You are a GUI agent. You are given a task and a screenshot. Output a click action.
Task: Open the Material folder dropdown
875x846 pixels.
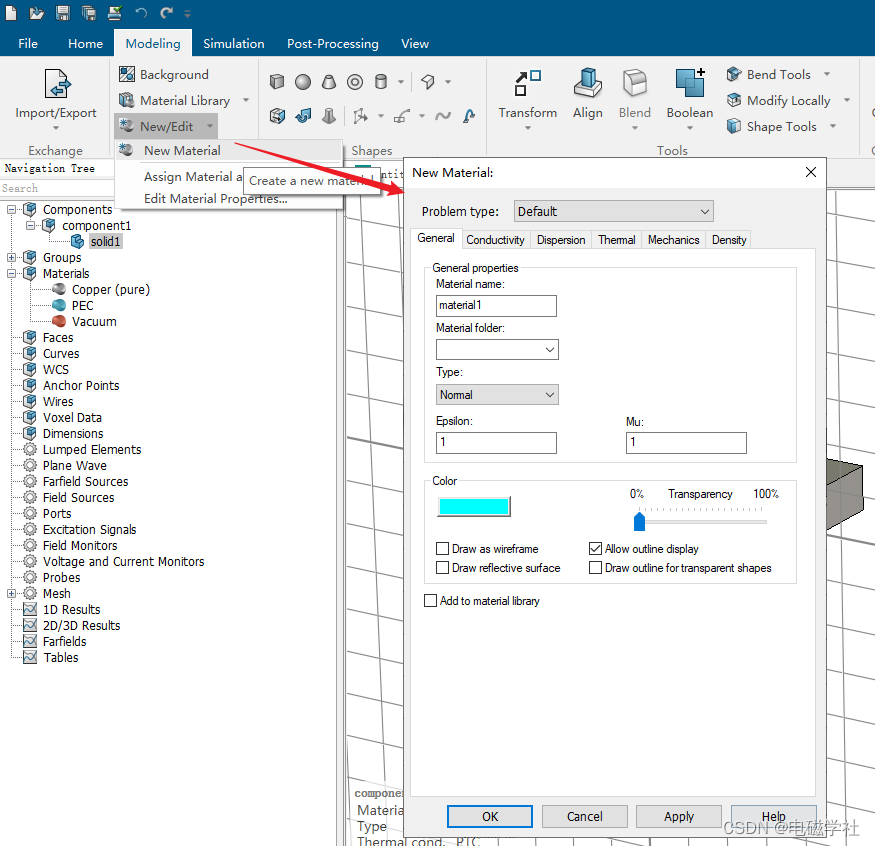coord(497,350)
